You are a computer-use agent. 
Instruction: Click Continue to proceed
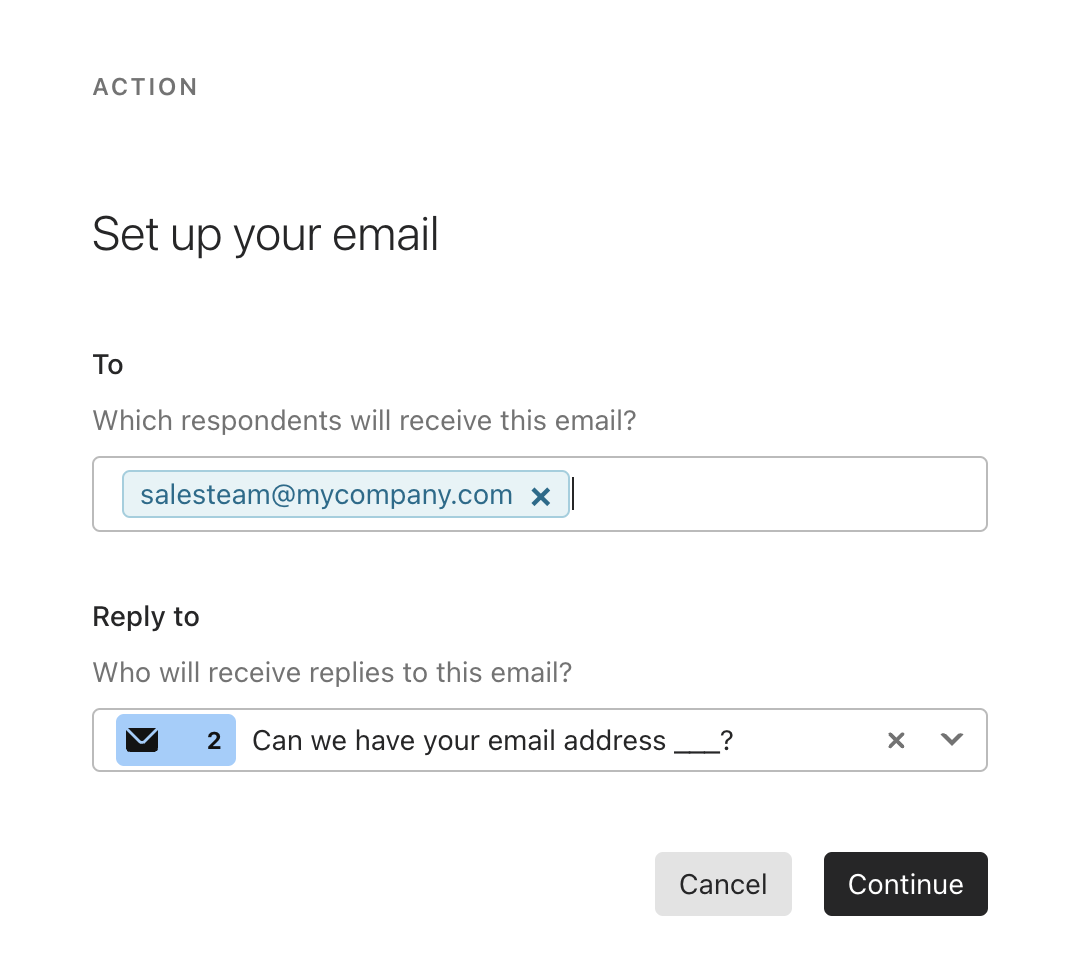click(x=906, y=884)
